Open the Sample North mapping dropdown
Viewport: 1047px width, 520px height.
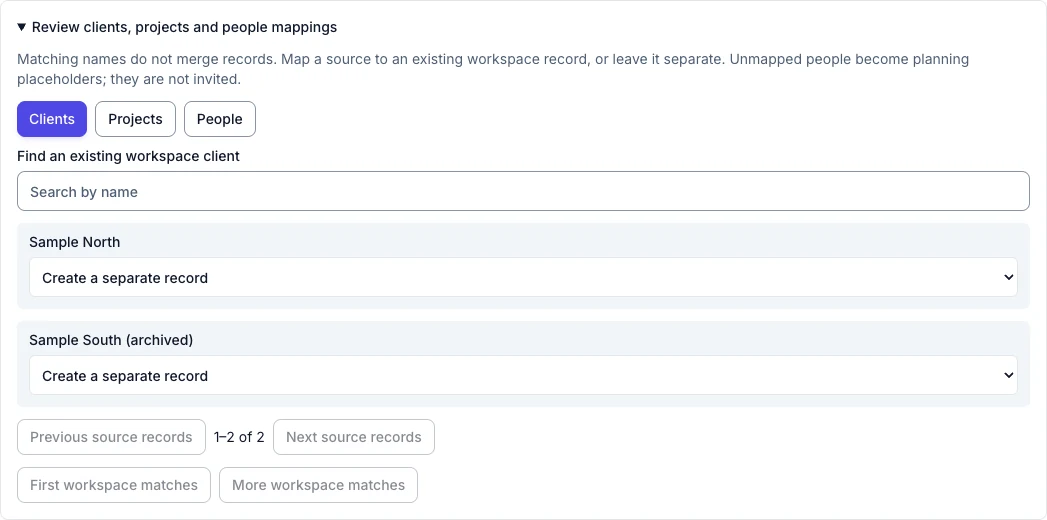[x=524, y=278]
